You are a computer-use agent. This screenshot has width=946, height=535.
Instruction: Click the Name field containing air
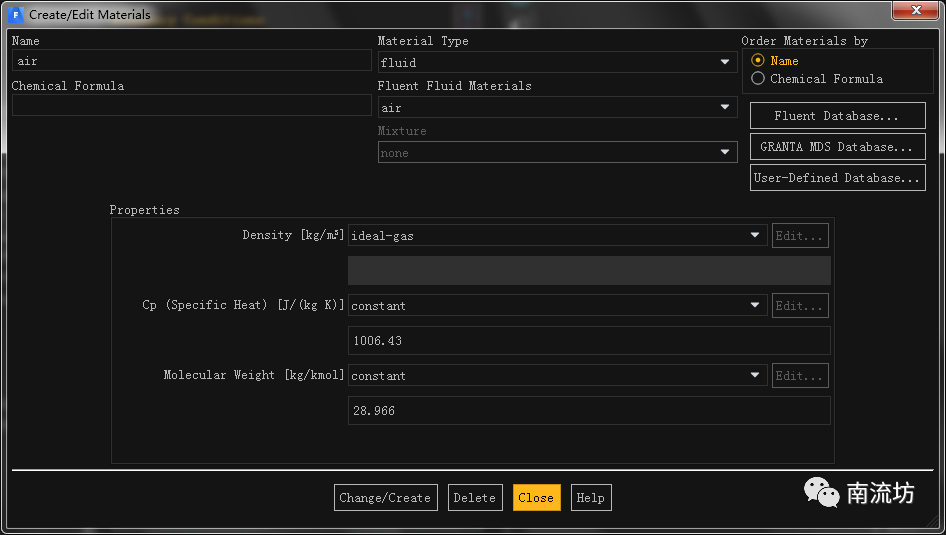click(191, 60)
